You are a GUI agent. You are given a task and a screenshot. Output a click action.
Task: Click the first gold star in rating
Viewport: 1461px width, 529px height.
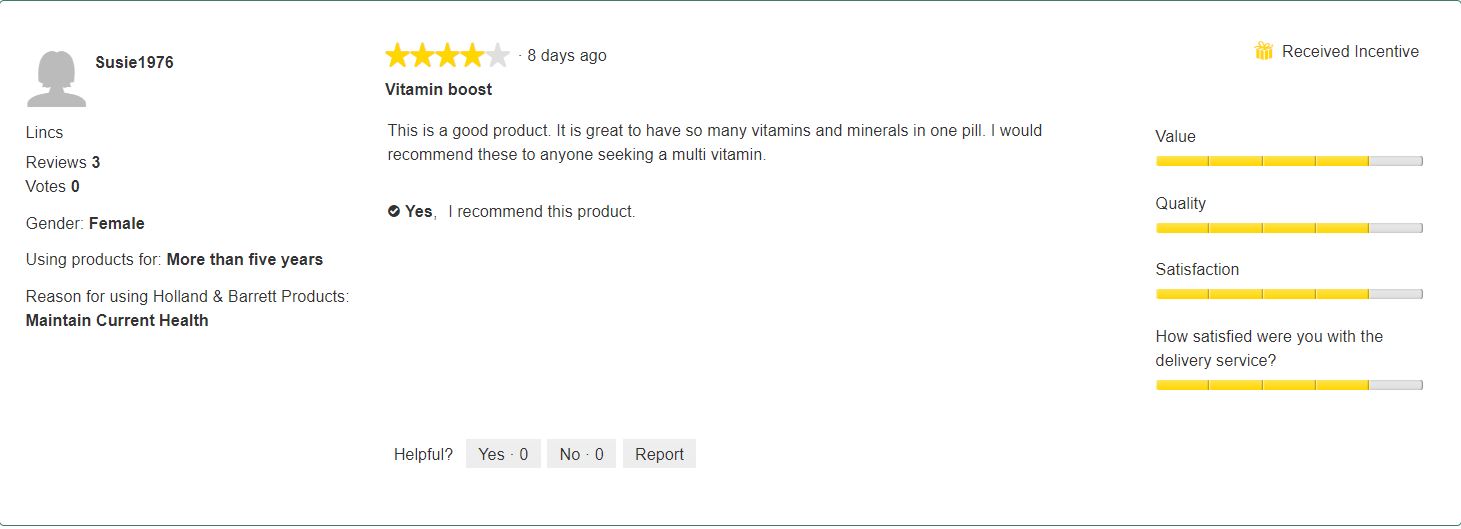(398, 55)
